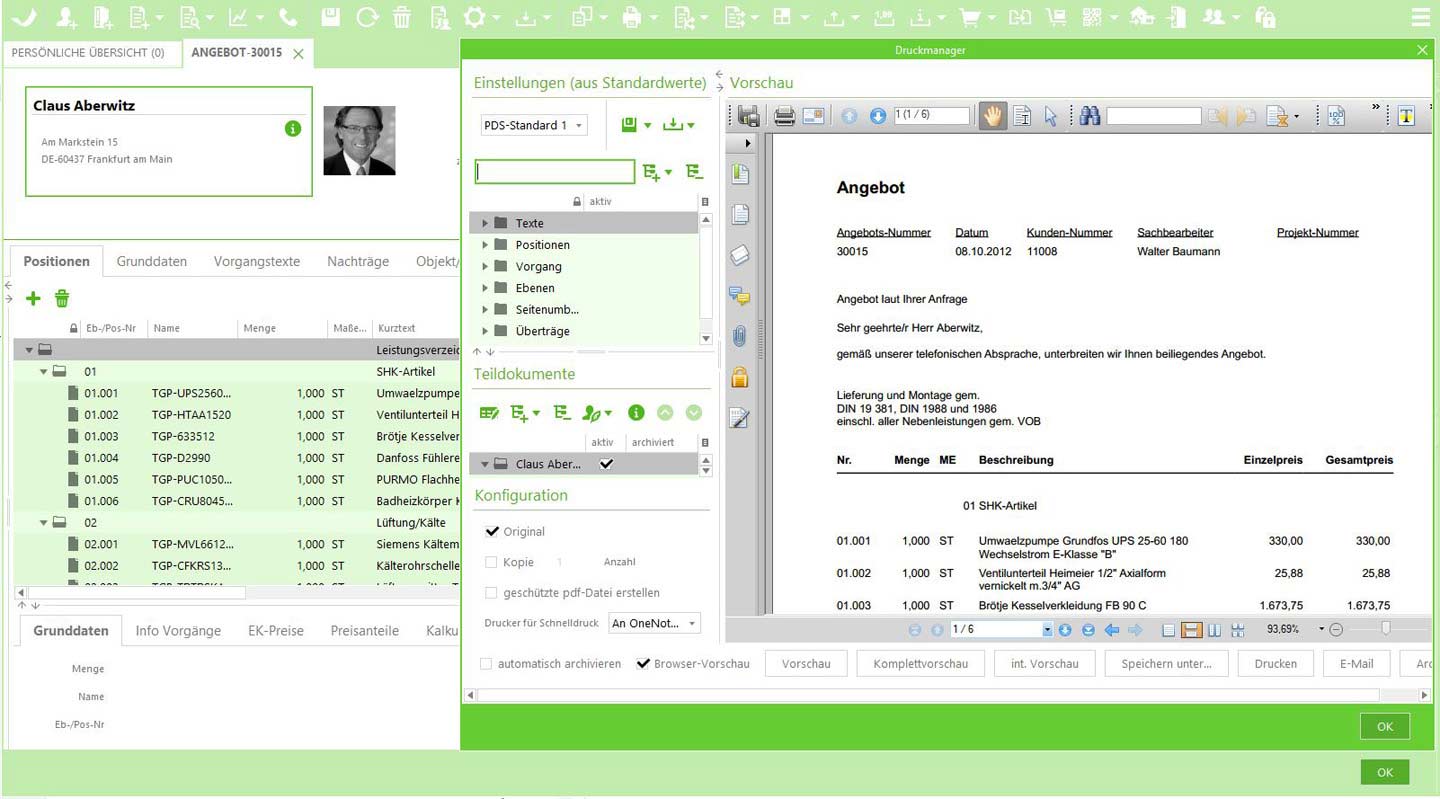Click the settings search input field
The height and width of the screenshot is (799, 1440).
coord(555,172)
